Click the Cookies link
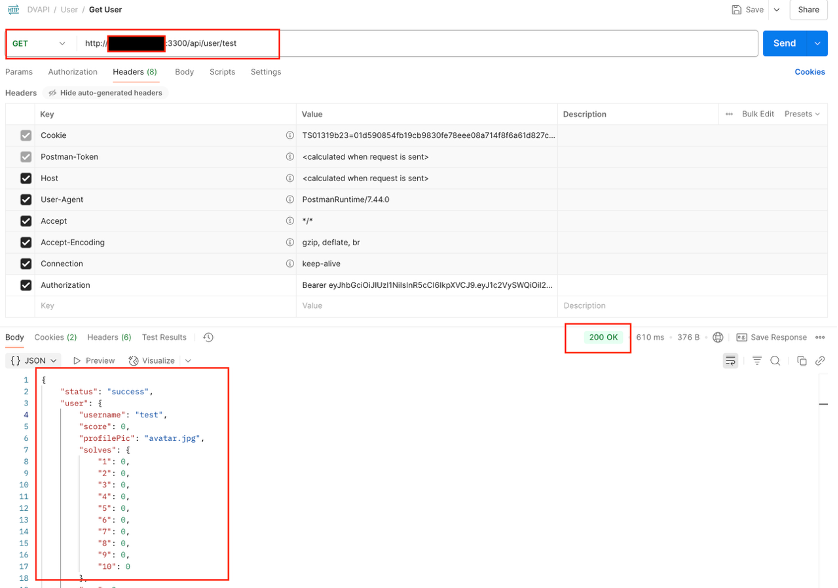 pyautogui.click(x=809, y=72)
